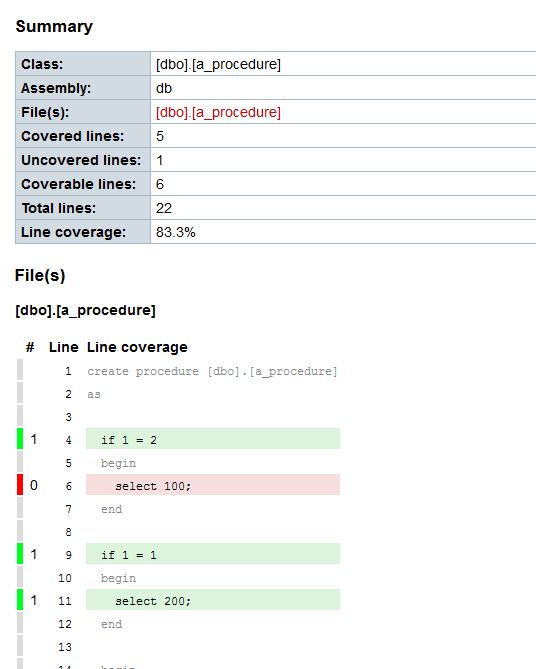Click the hit count 0 beside line 6

pos(34,485)
